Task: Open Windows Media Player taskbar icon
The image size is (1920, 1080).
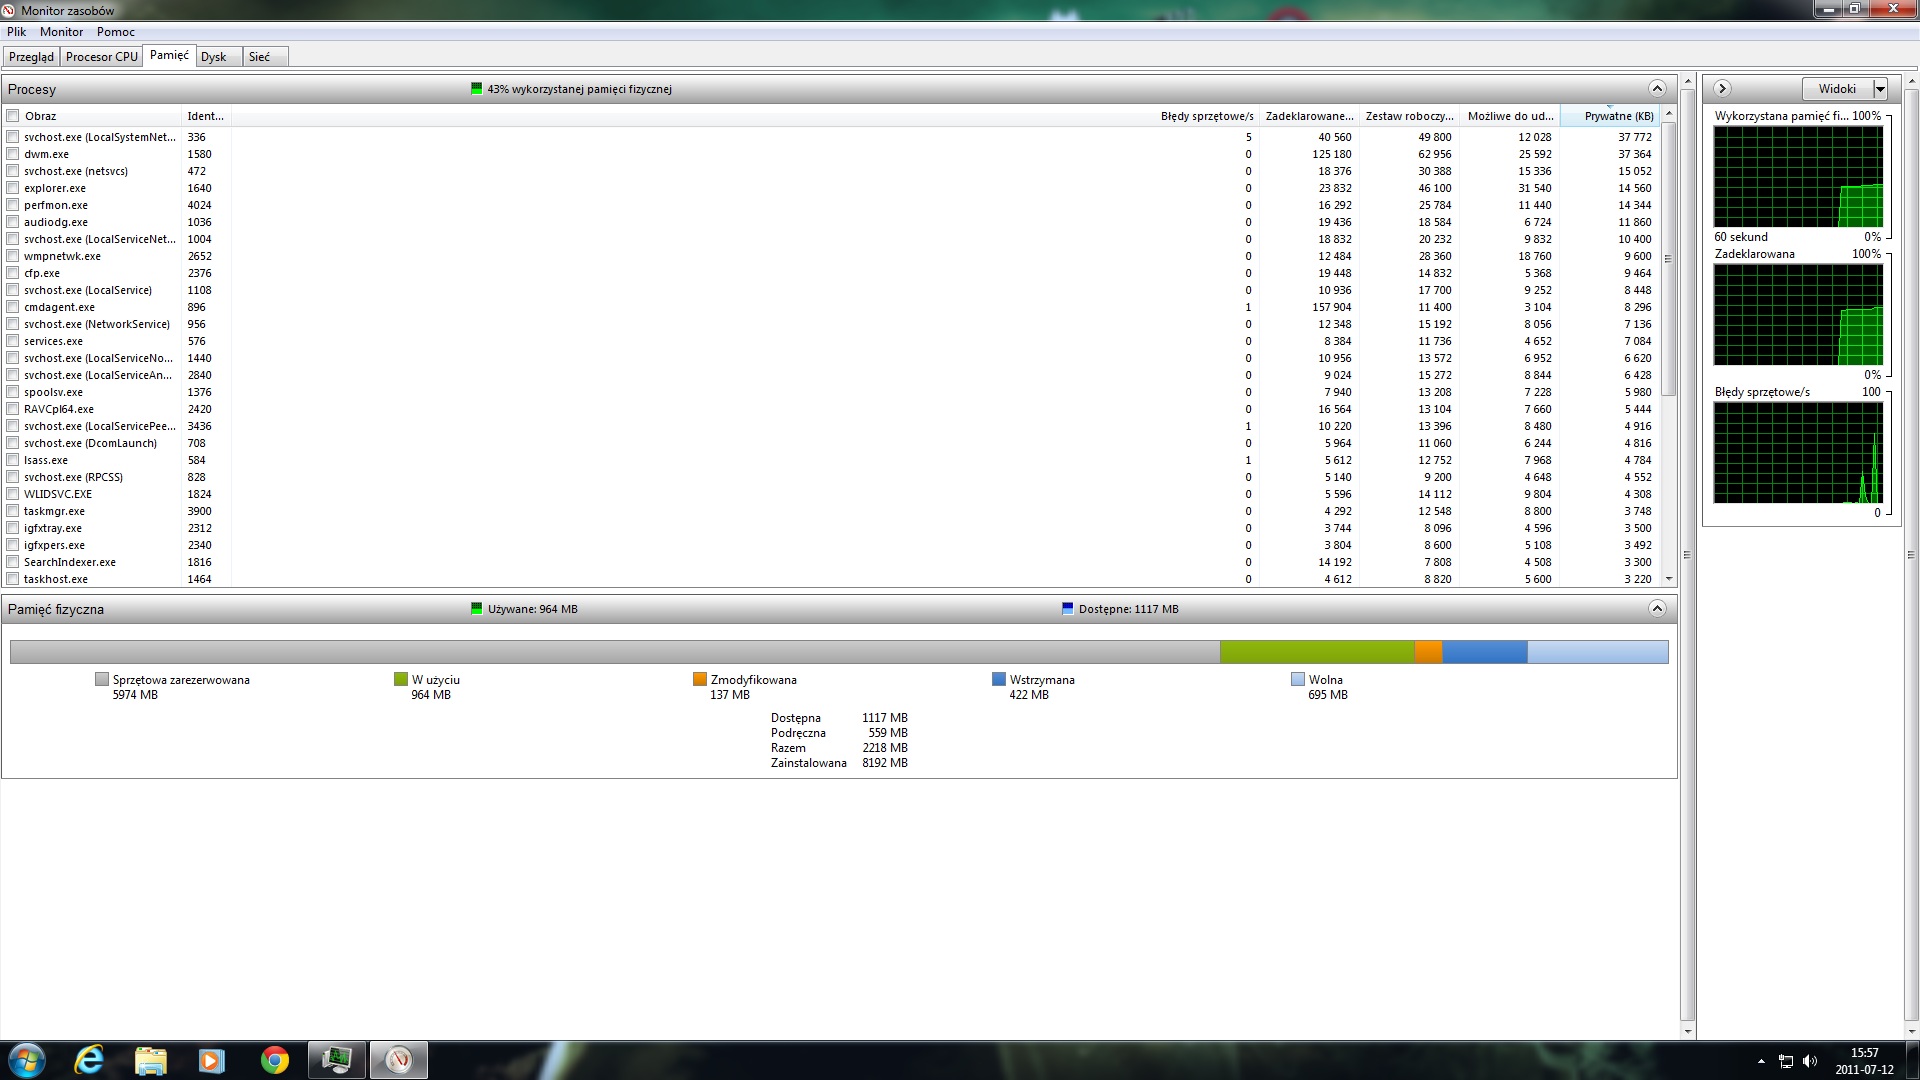Action: pyautogui.click(x=212, y=1060)
